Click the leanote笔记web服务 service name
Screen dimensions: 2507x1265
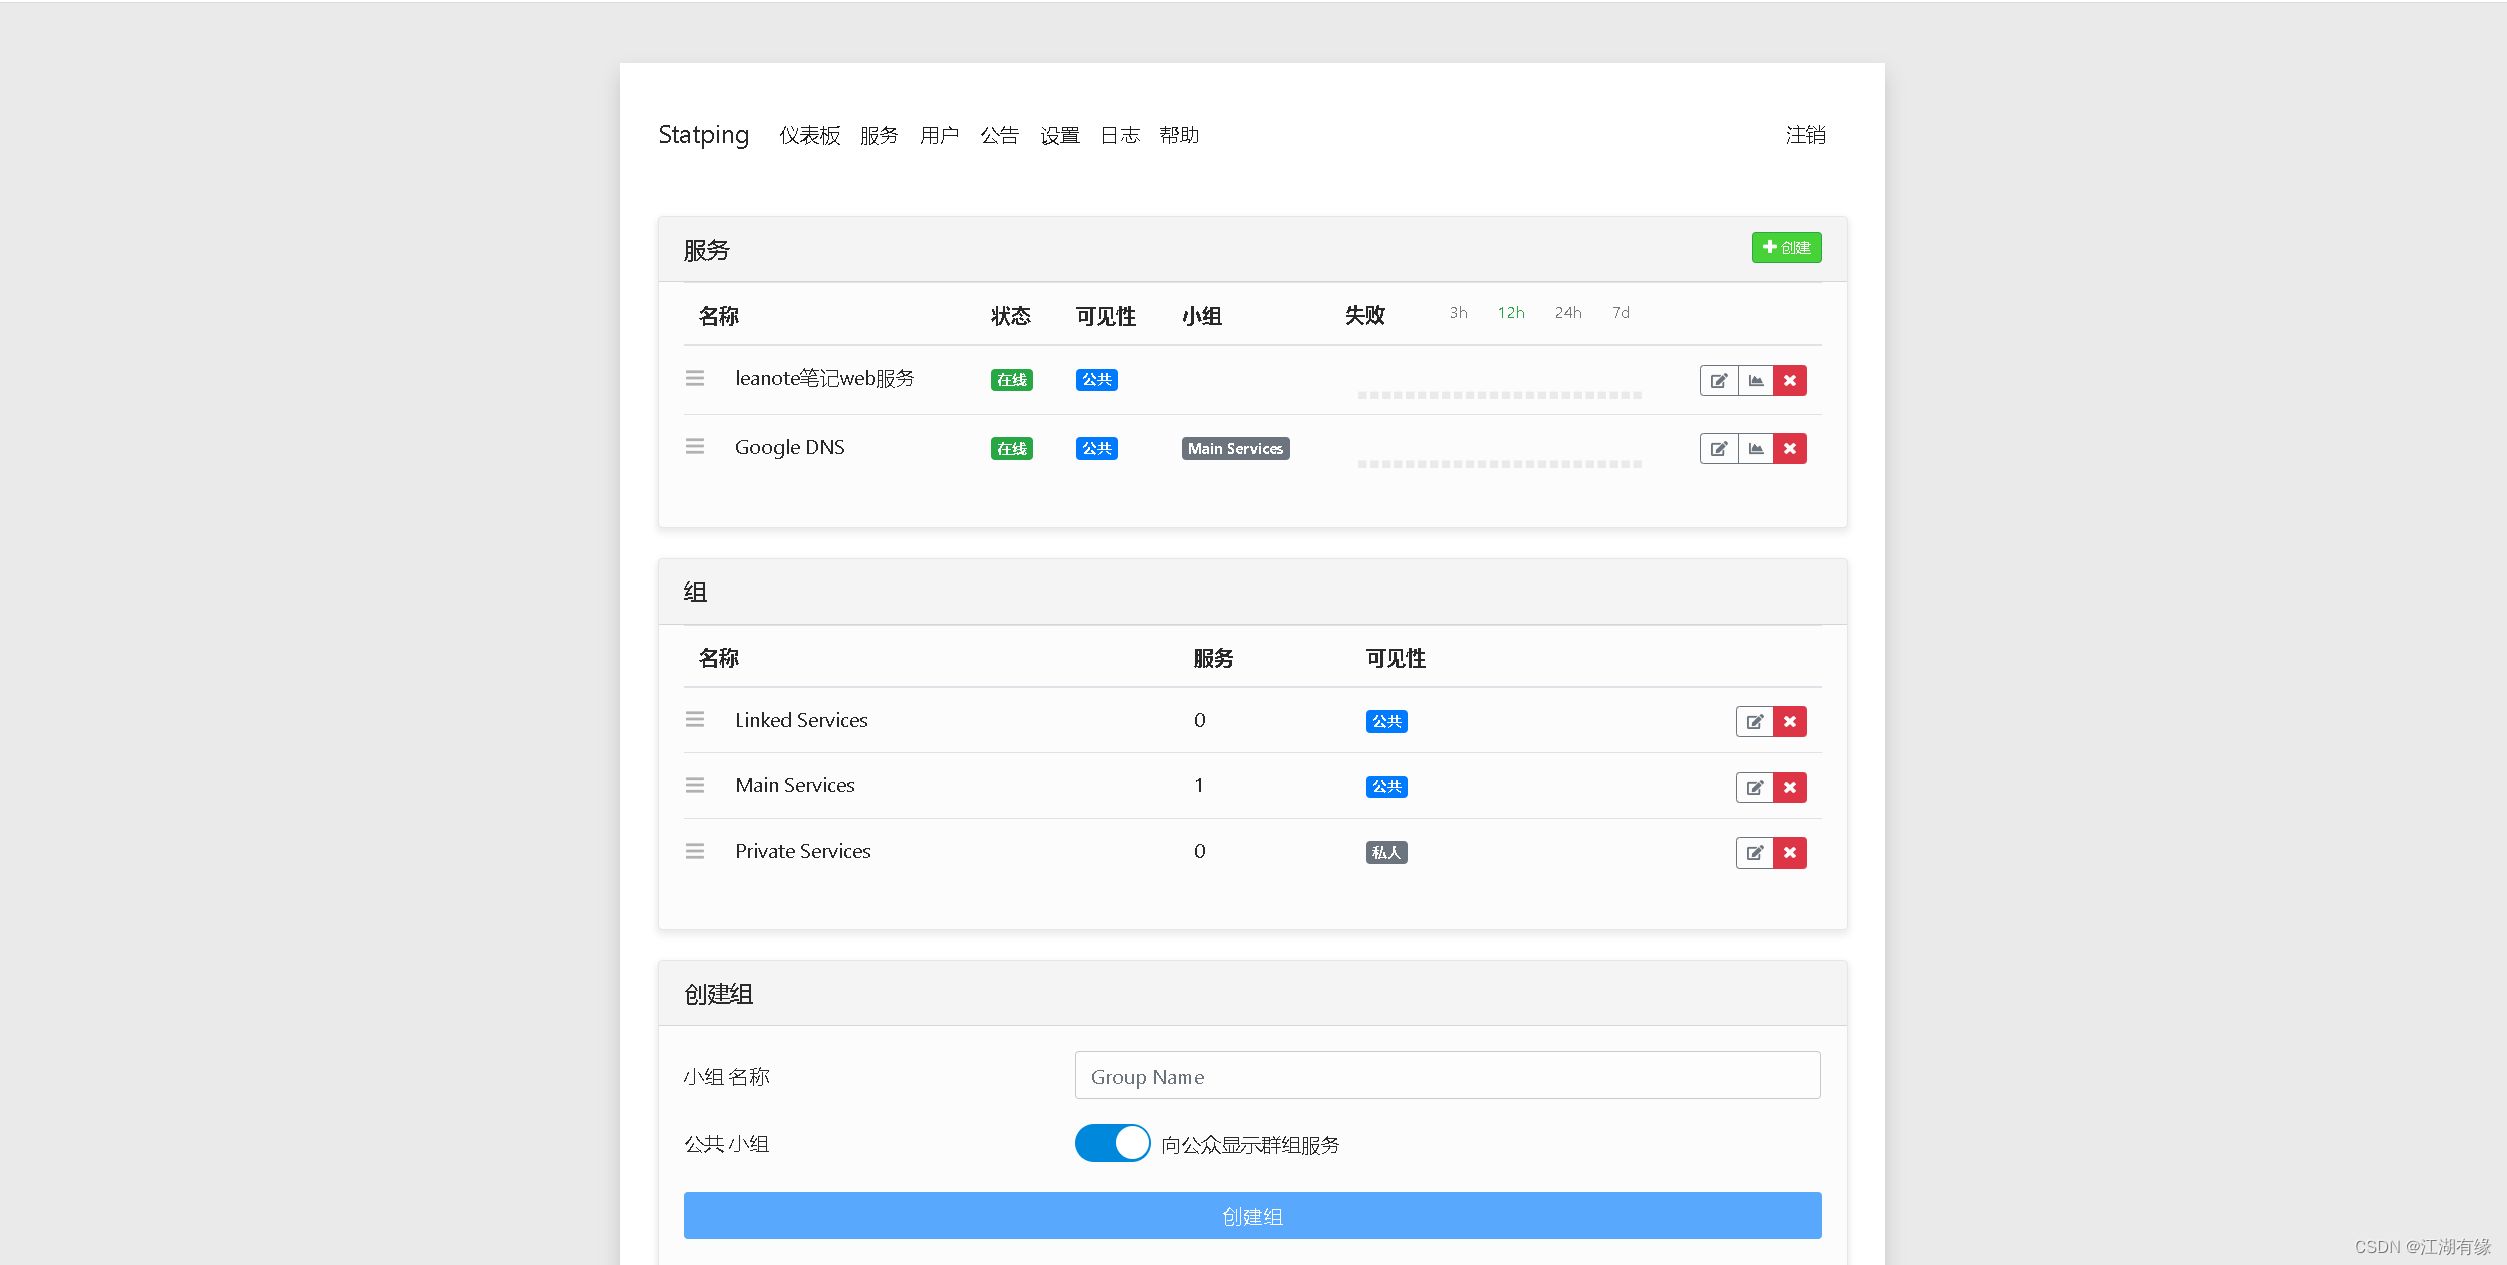click(x=824, y=379)
